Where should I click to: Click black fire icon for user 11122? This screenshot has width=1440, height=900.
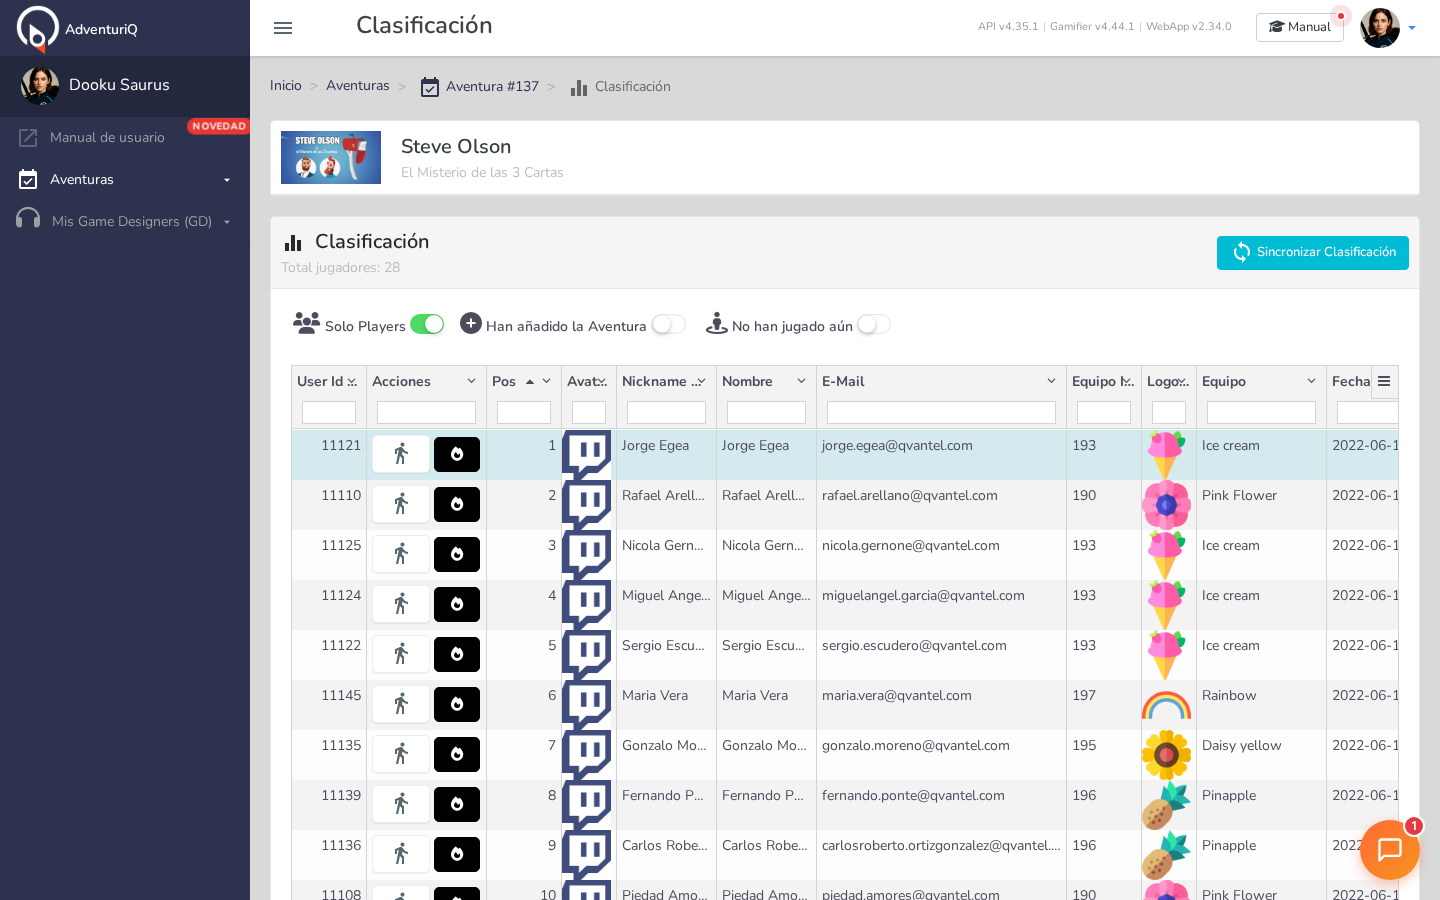click(x=457, y=654)
